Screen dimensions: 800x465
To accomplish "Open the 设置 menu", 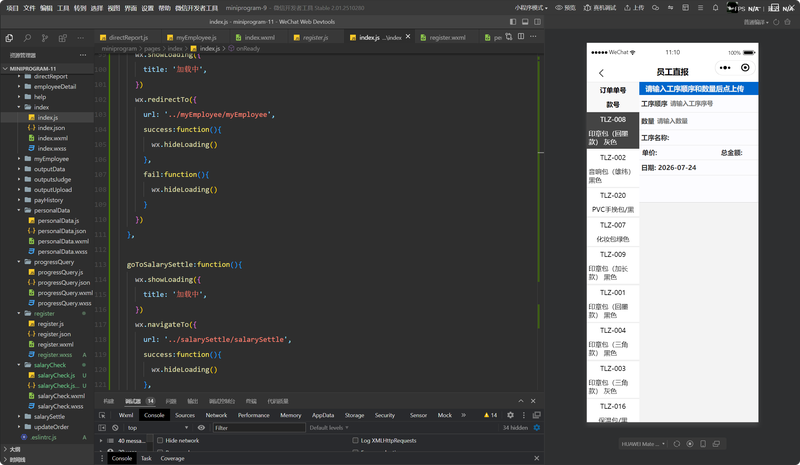I will tap(147, 8).
